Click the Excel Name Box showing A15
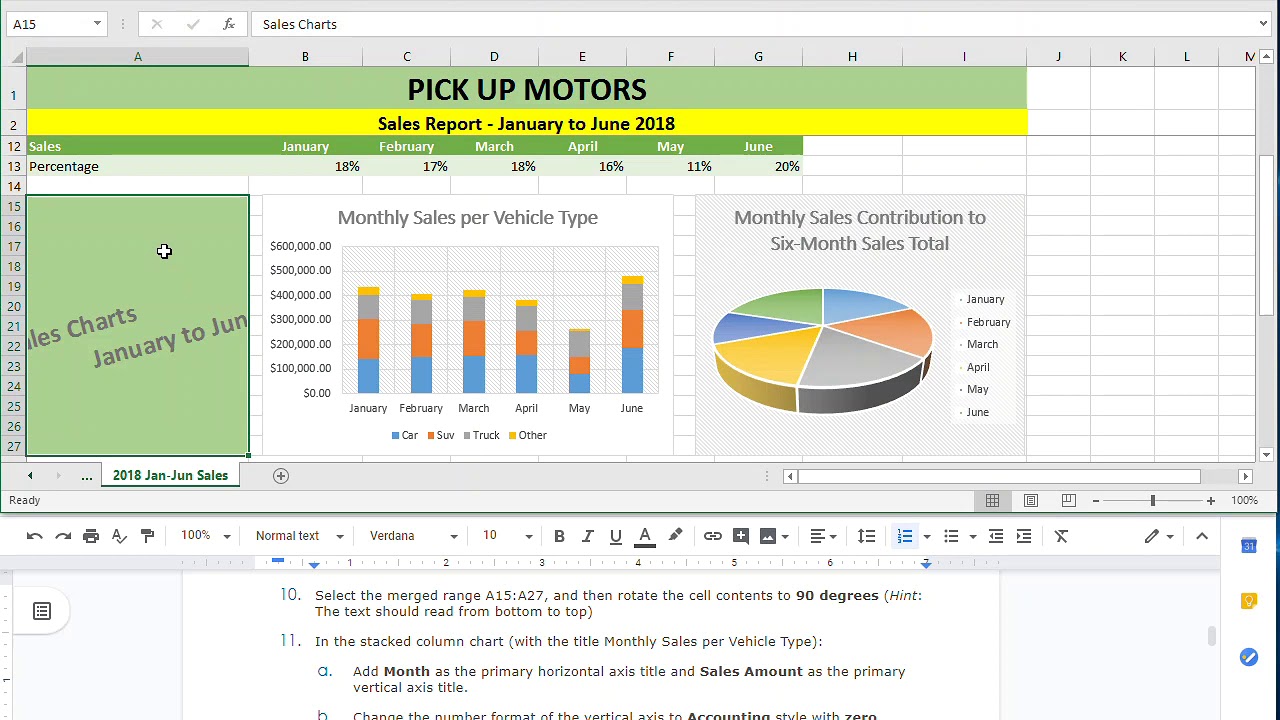1280x720 pixels. pos(49,24)
